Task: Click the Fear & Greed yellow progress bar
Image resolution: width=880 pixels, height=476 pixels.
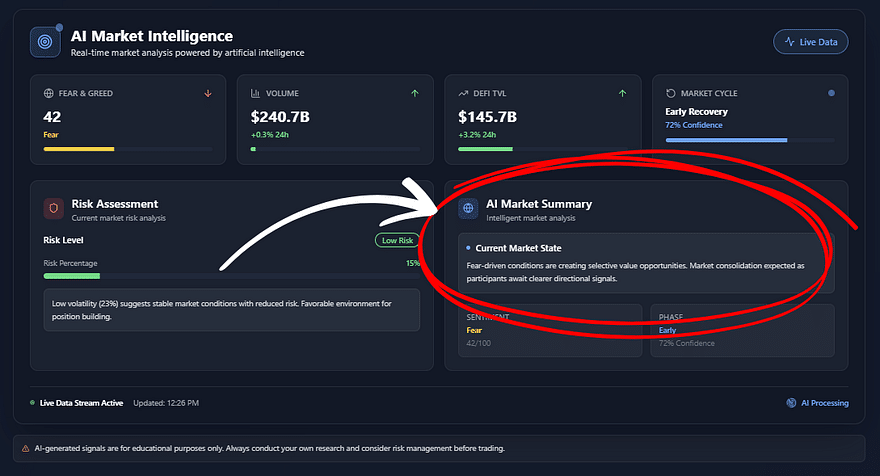Action: 79,149
